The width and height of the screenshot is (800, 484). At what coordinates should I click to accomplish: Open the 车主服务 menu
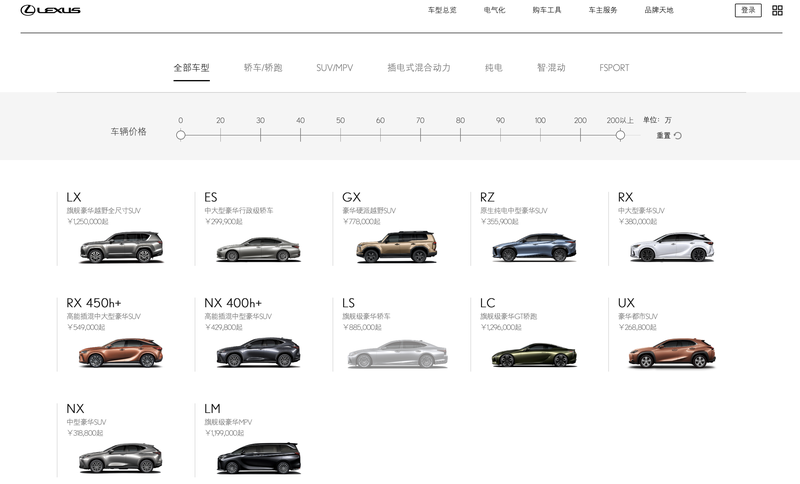[603, 10]
